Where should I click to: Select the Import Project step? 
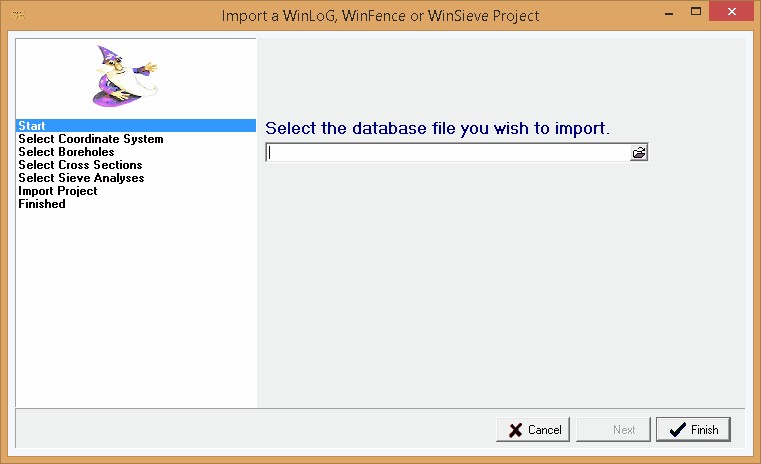(x=57, y=191)
